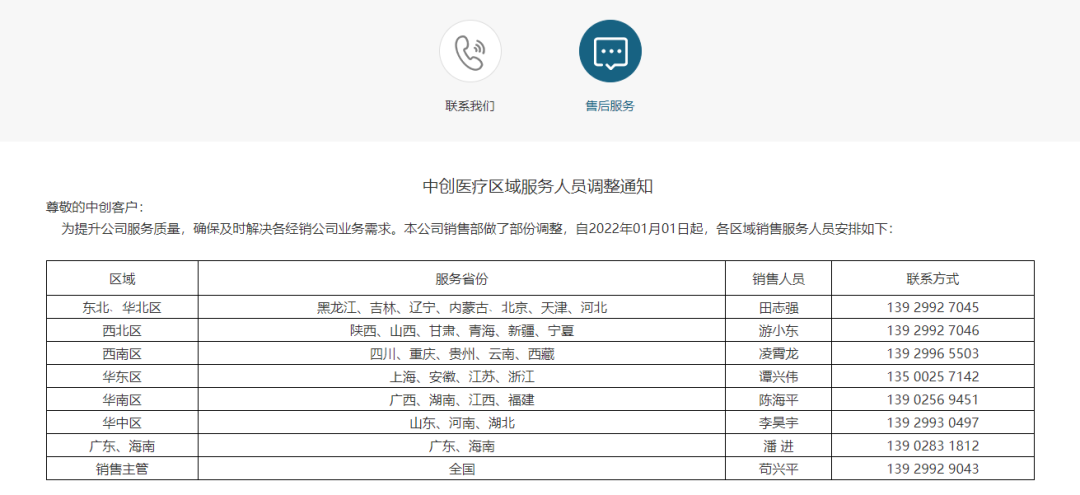Click phone number 139 2993 0497
Screen dimensions: 1080x495
[x=932, y=422]
